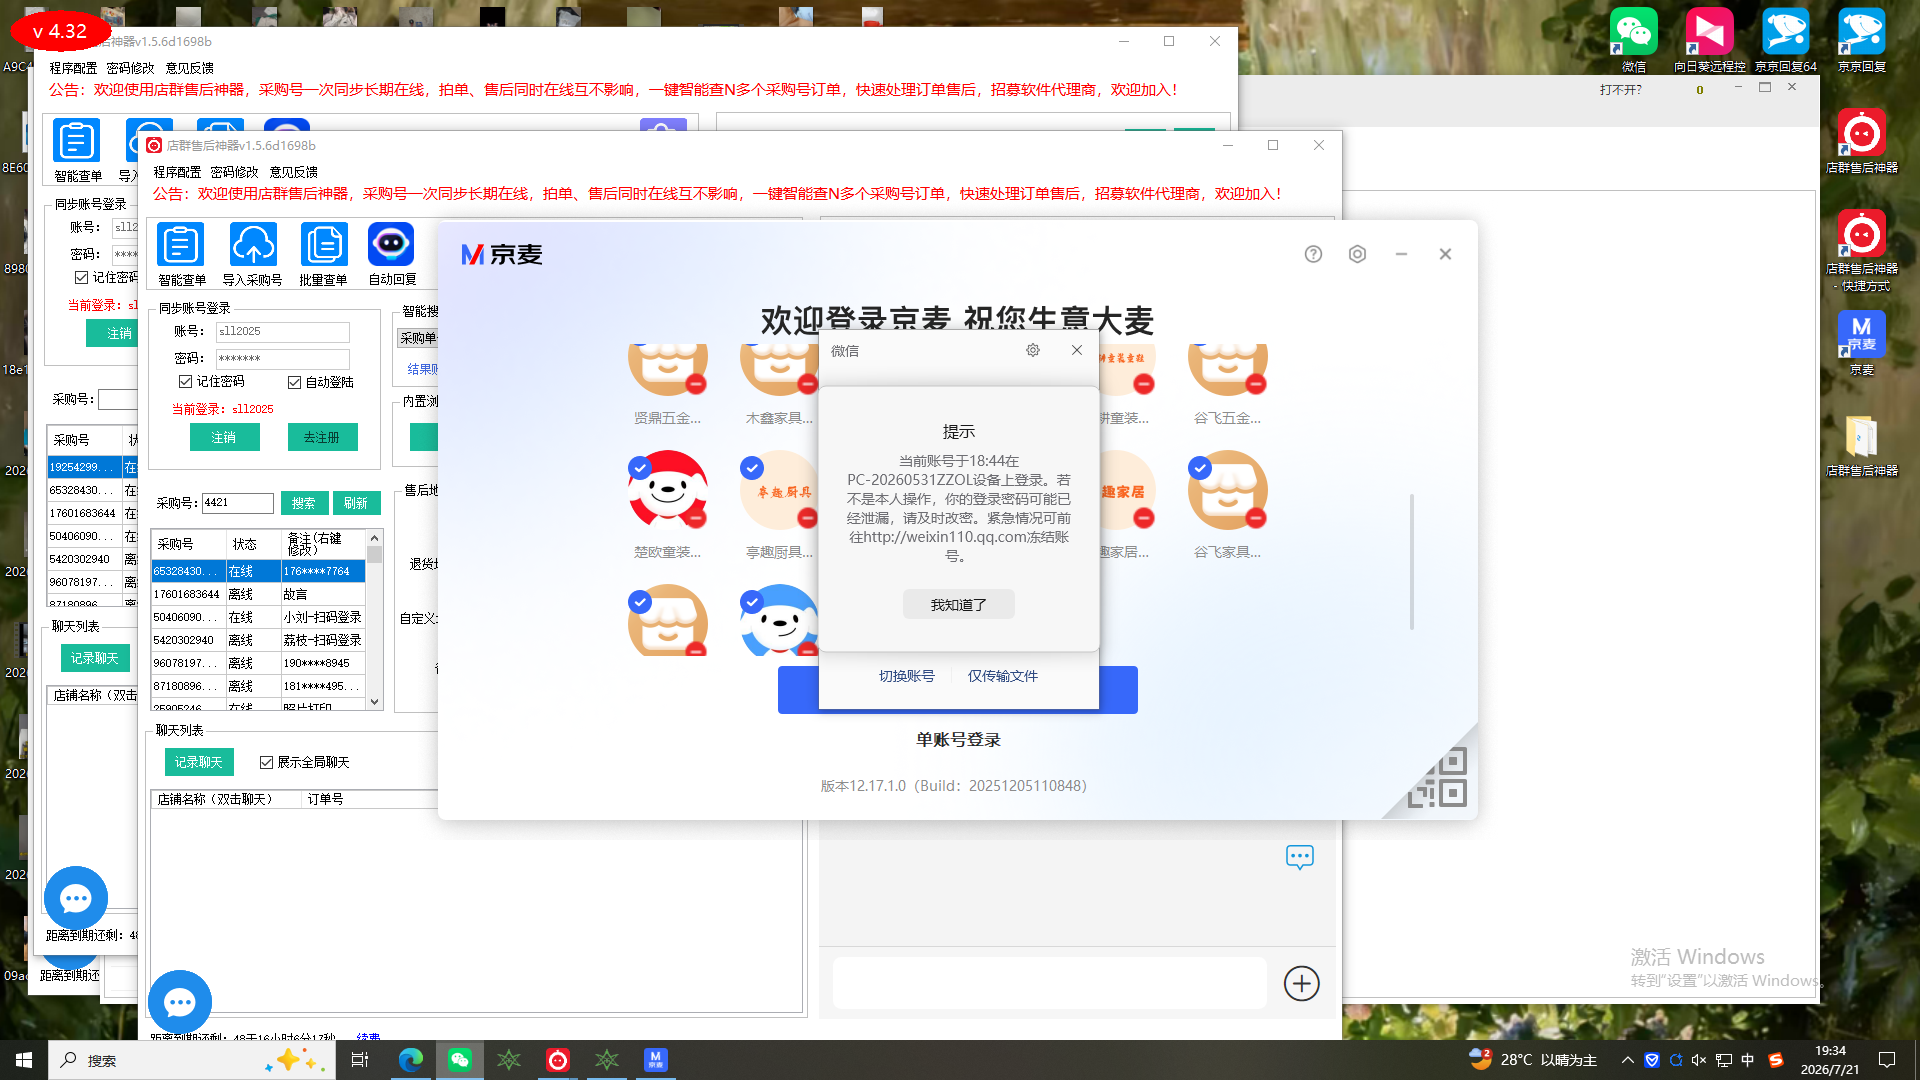The width and height of the screenshot is (1920, 1080).
Task: Click the 刷新 button
Action: [356, 503]
